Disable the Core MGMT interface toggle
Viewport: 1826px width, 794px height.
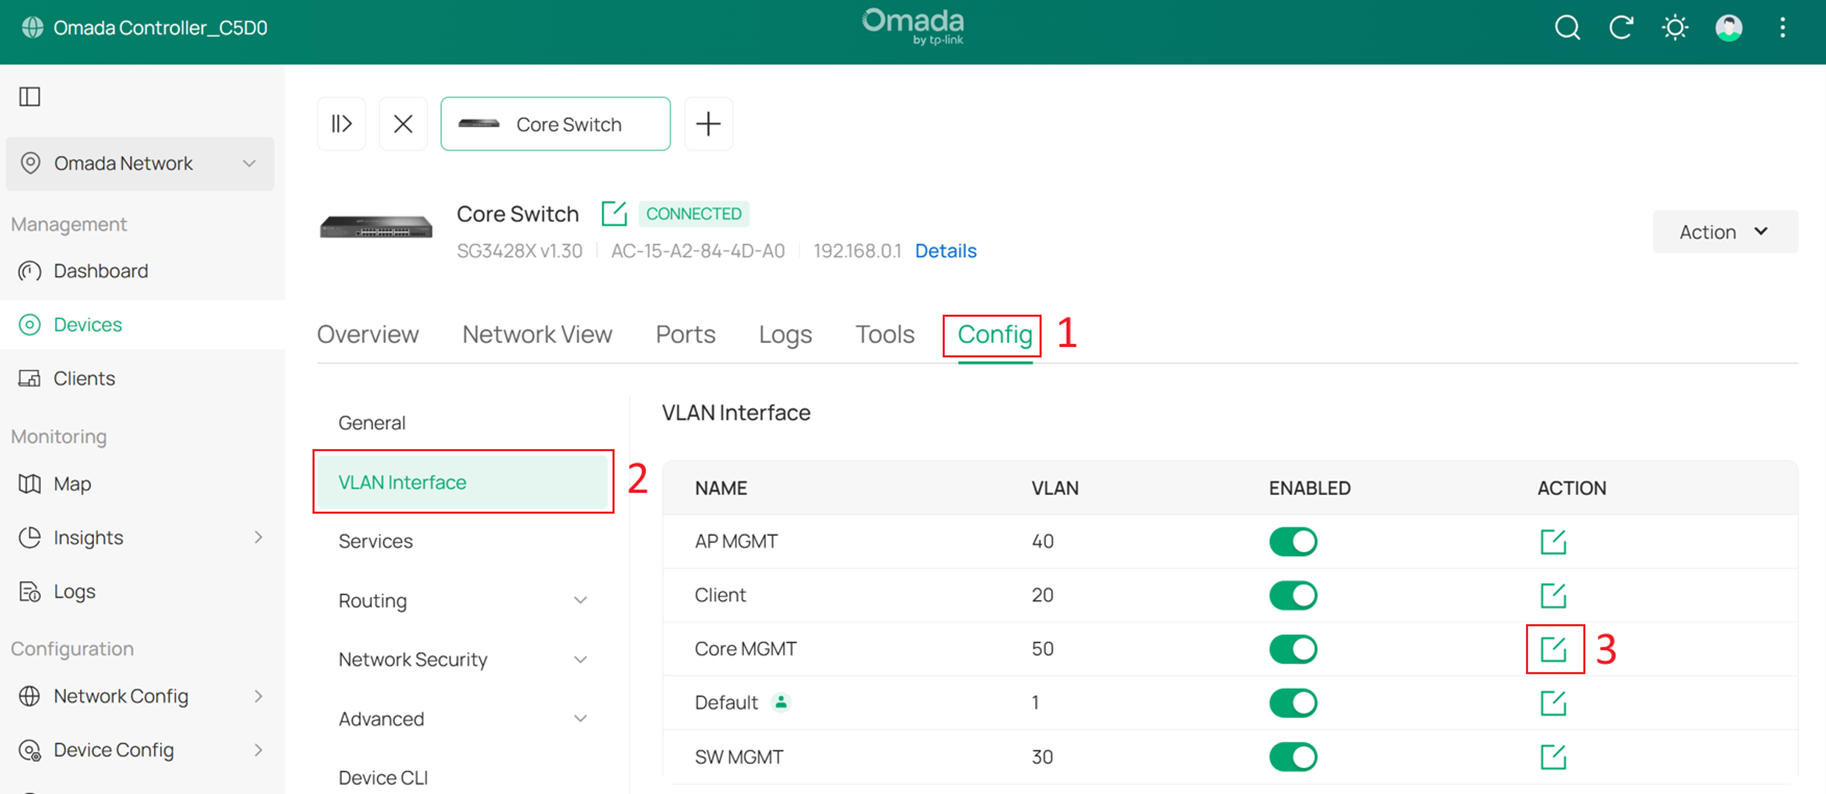[x=1293, y=650]
